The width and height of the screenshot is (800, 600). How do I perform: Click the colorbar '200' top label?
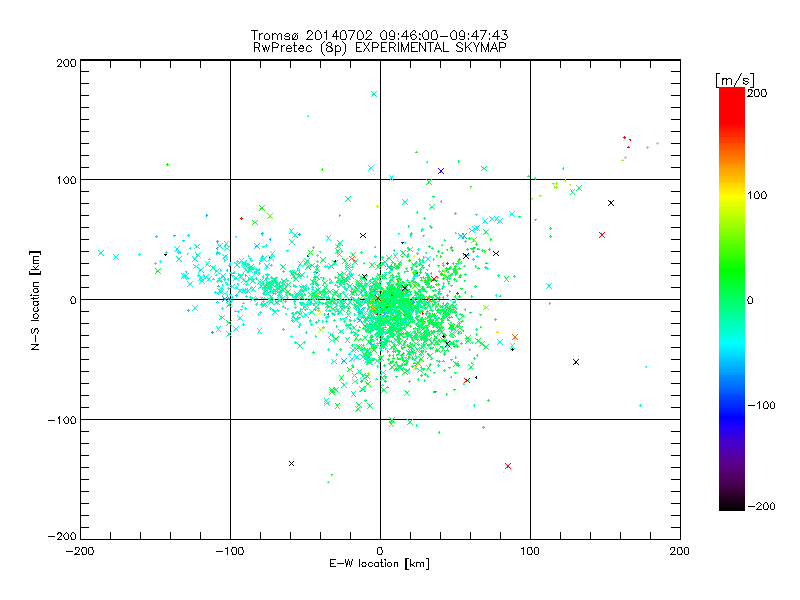point(757,93)
